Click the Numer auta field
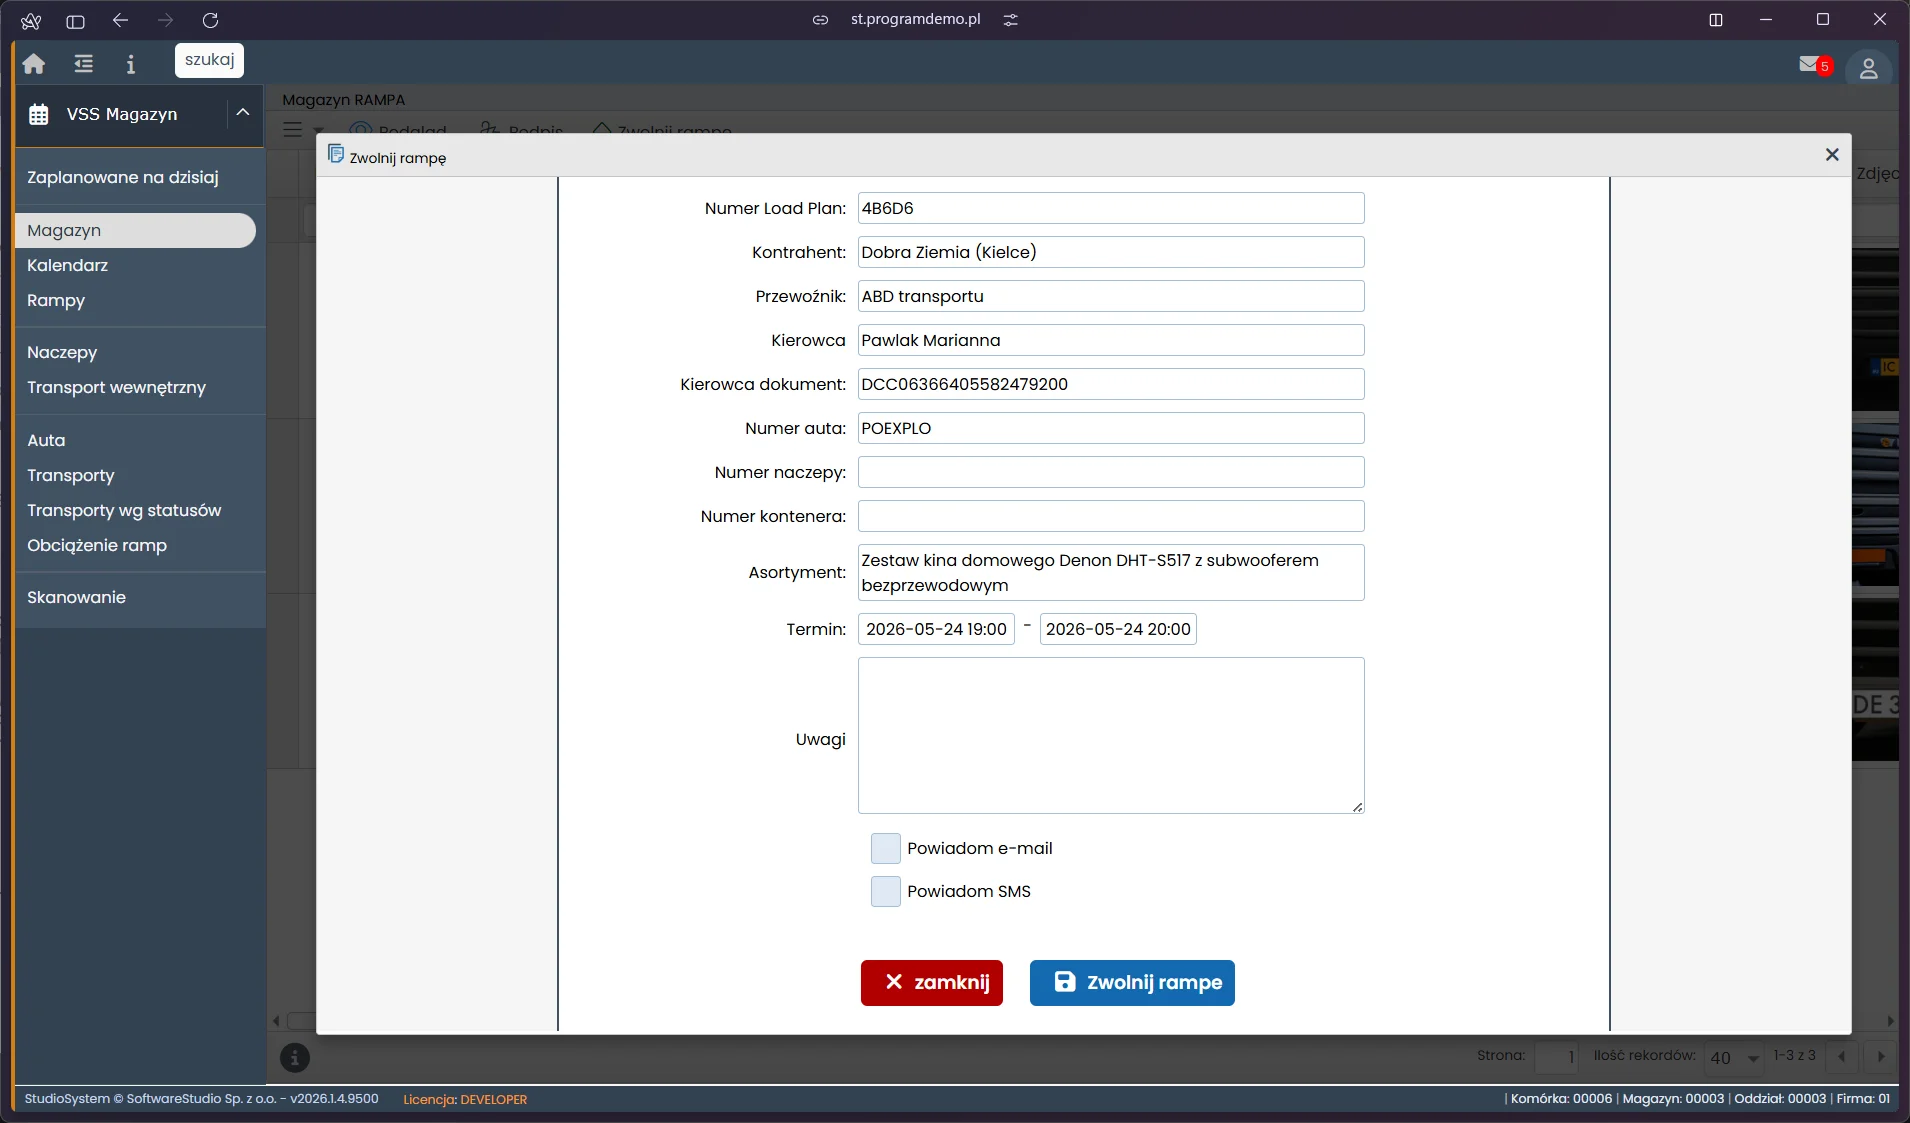The width and height of the screenshot is (1910, 1123). click(1111, 428)
